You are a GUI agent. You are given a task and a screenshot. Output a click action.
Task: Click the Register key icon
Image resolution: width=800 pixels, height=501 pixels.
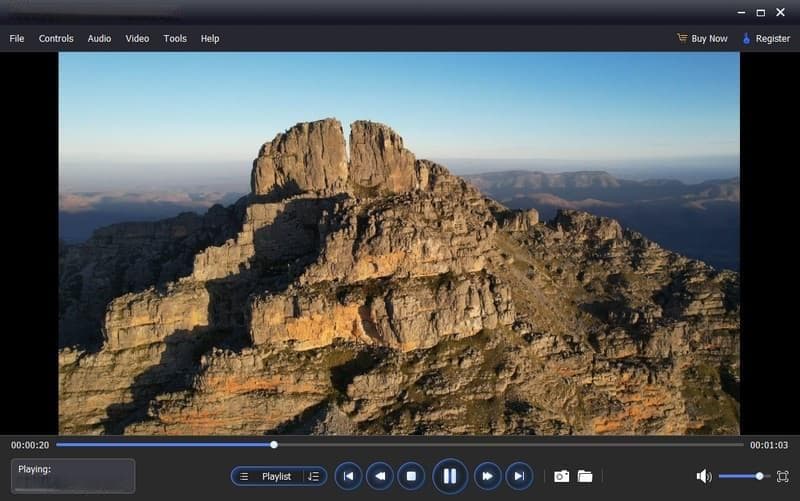(746, 38)
